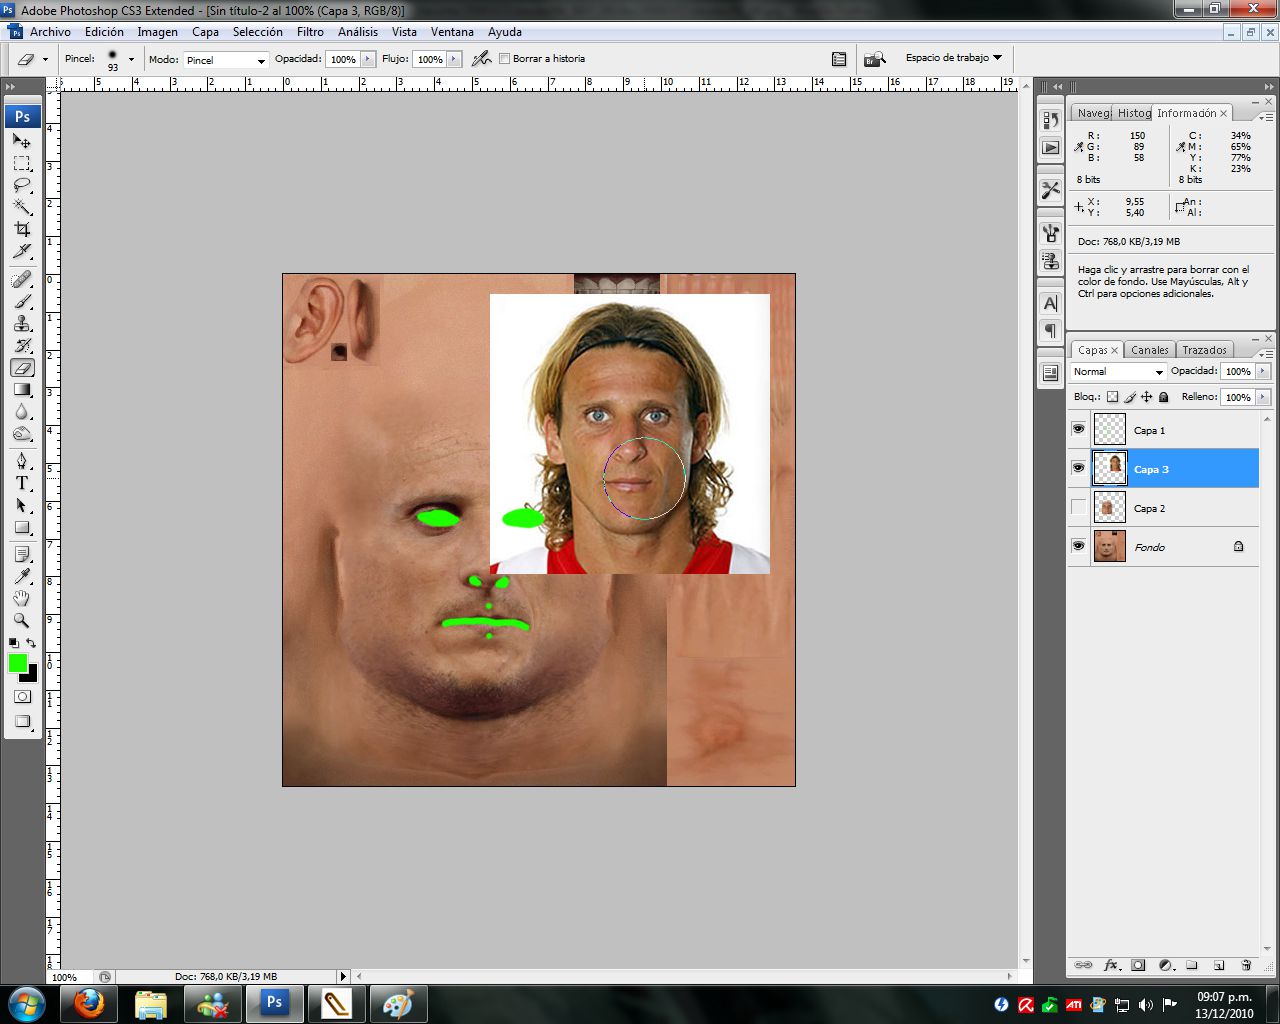
Task: Select the Clone Stamp tool
Action: [22, 323]
